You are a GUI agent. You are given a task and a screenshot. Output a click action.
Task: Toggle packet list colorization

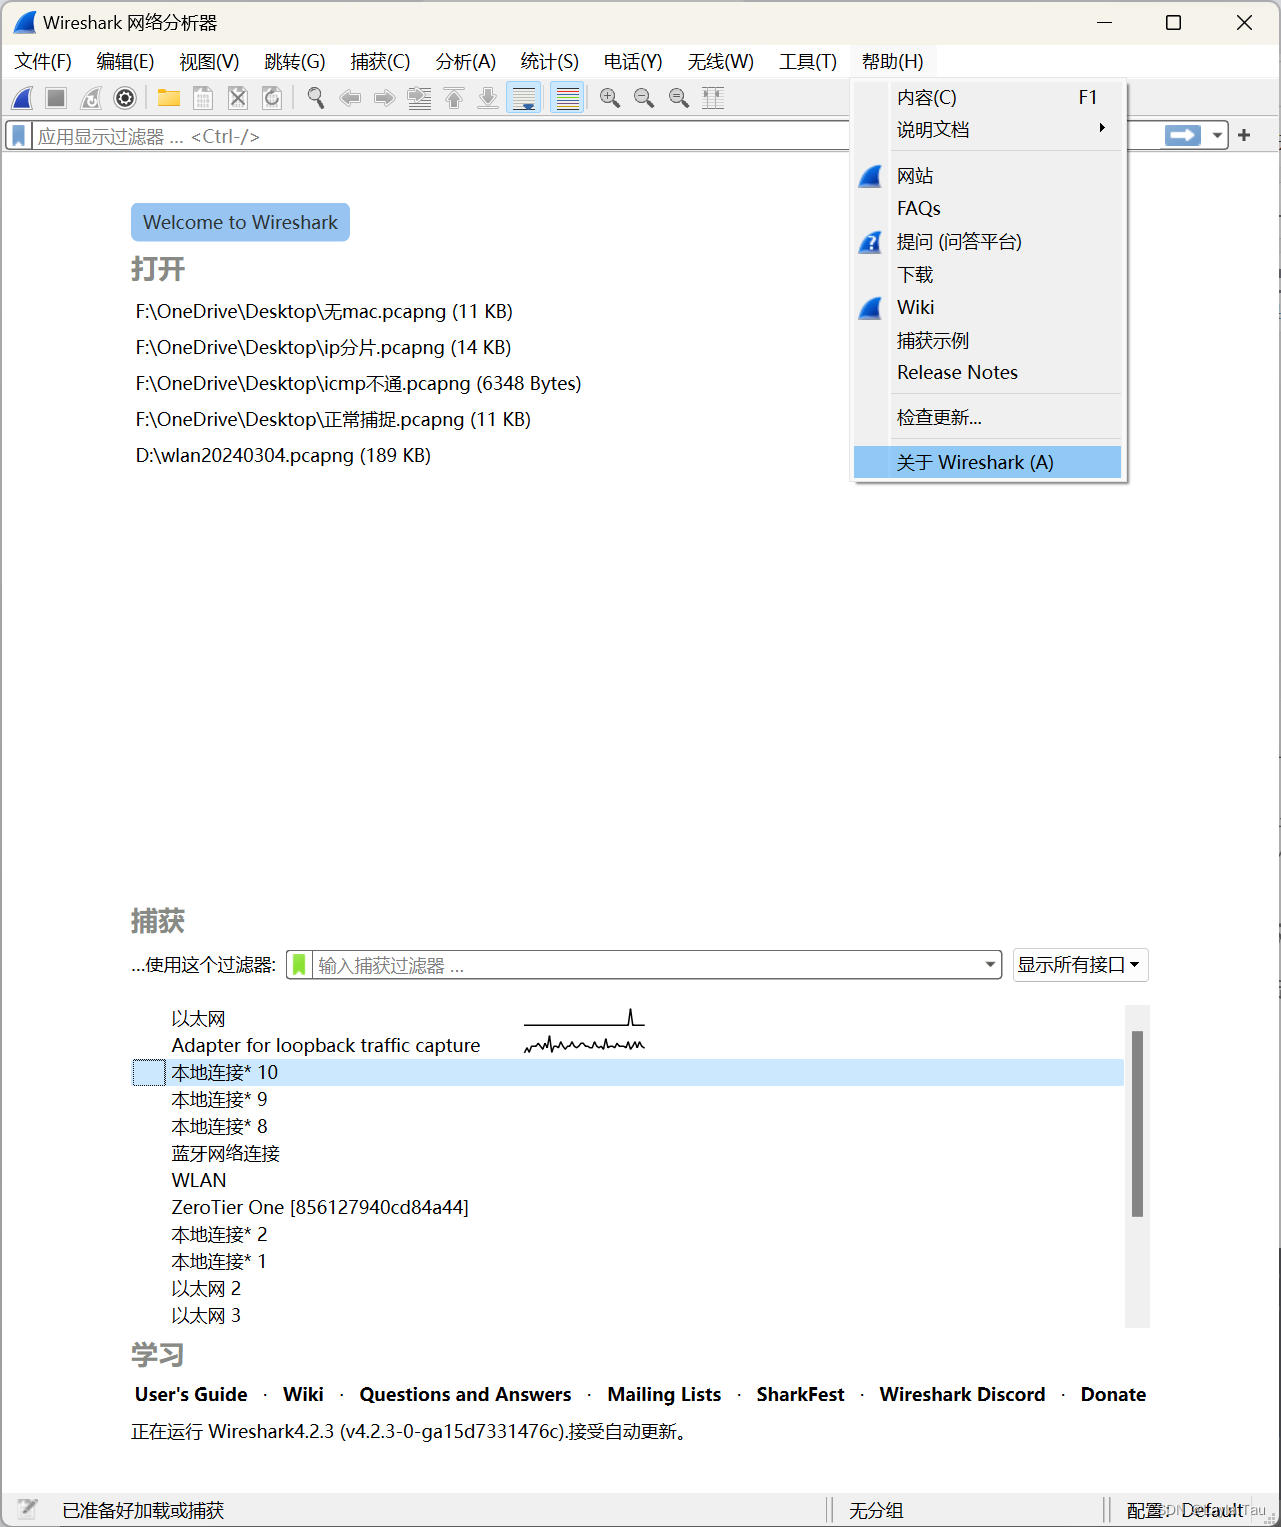[567, 98]
